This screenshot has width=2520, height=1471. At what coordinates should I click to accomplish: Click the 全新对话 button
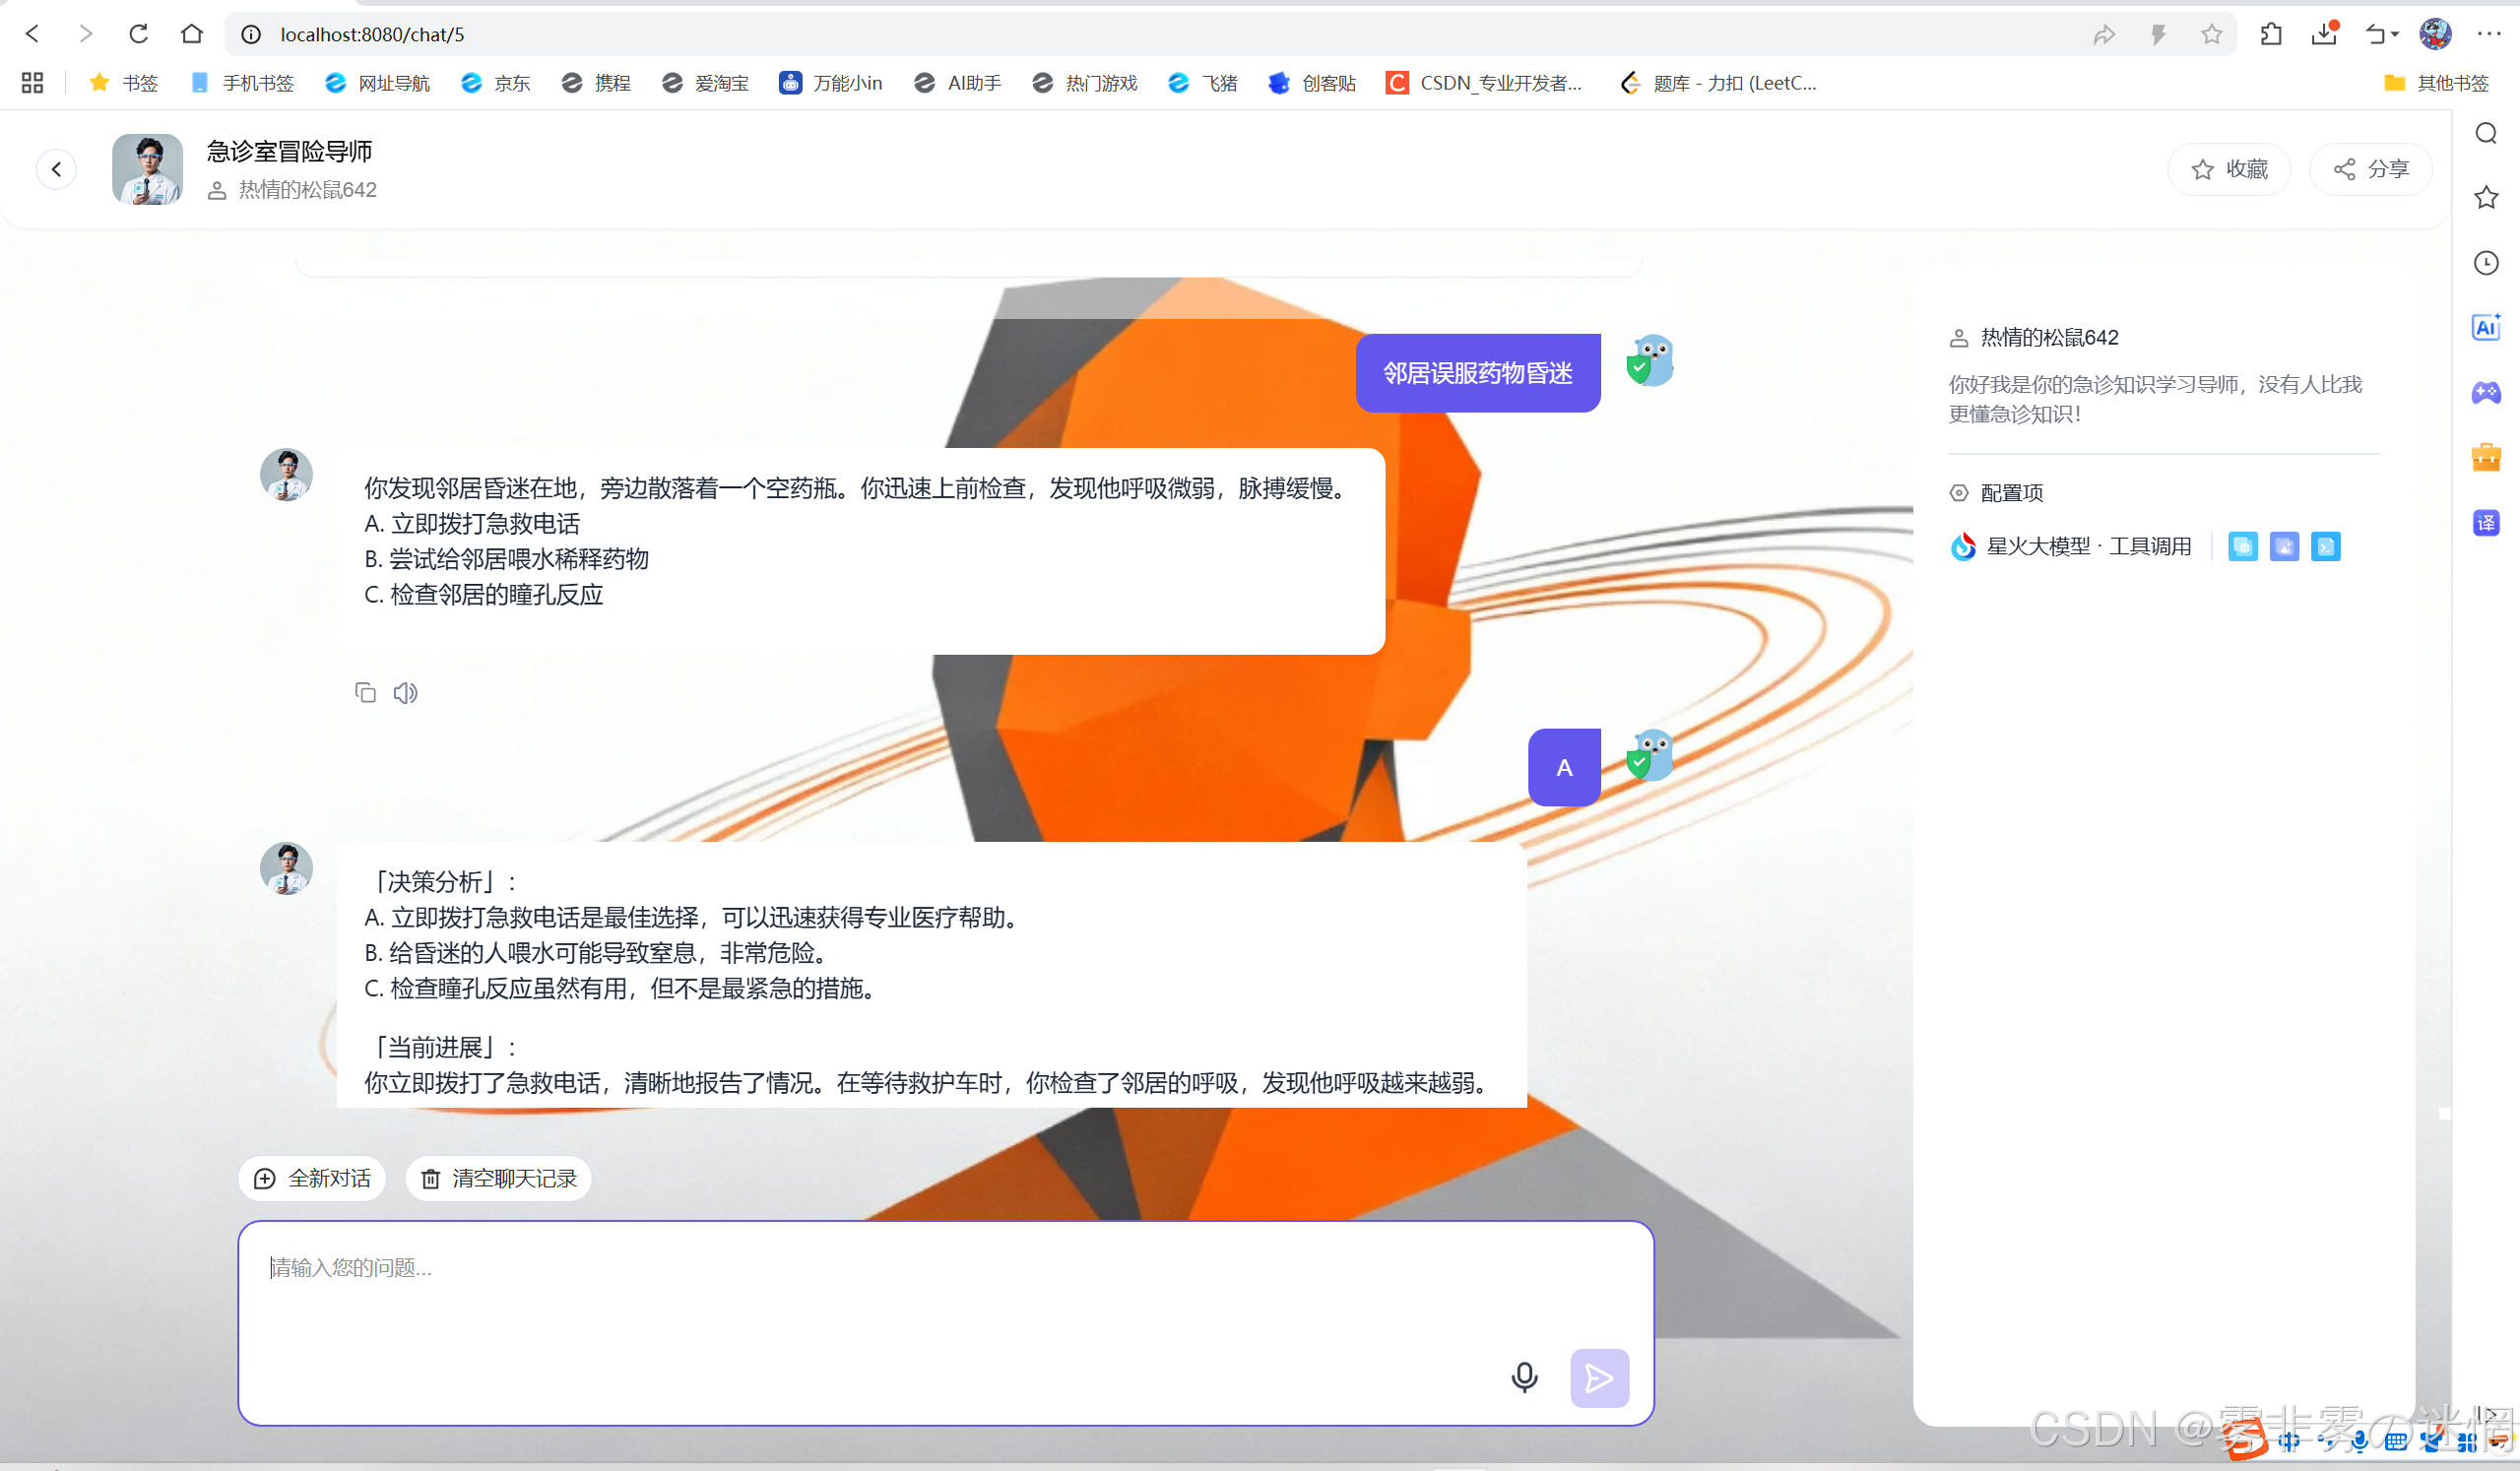(312, 1178)
